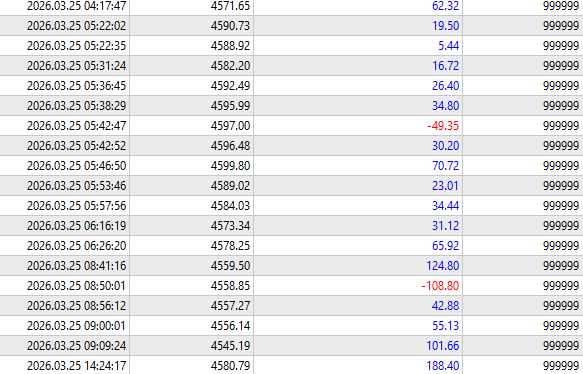Select the 2026.03.25 06:16:19 timestamp

point(77,226)
